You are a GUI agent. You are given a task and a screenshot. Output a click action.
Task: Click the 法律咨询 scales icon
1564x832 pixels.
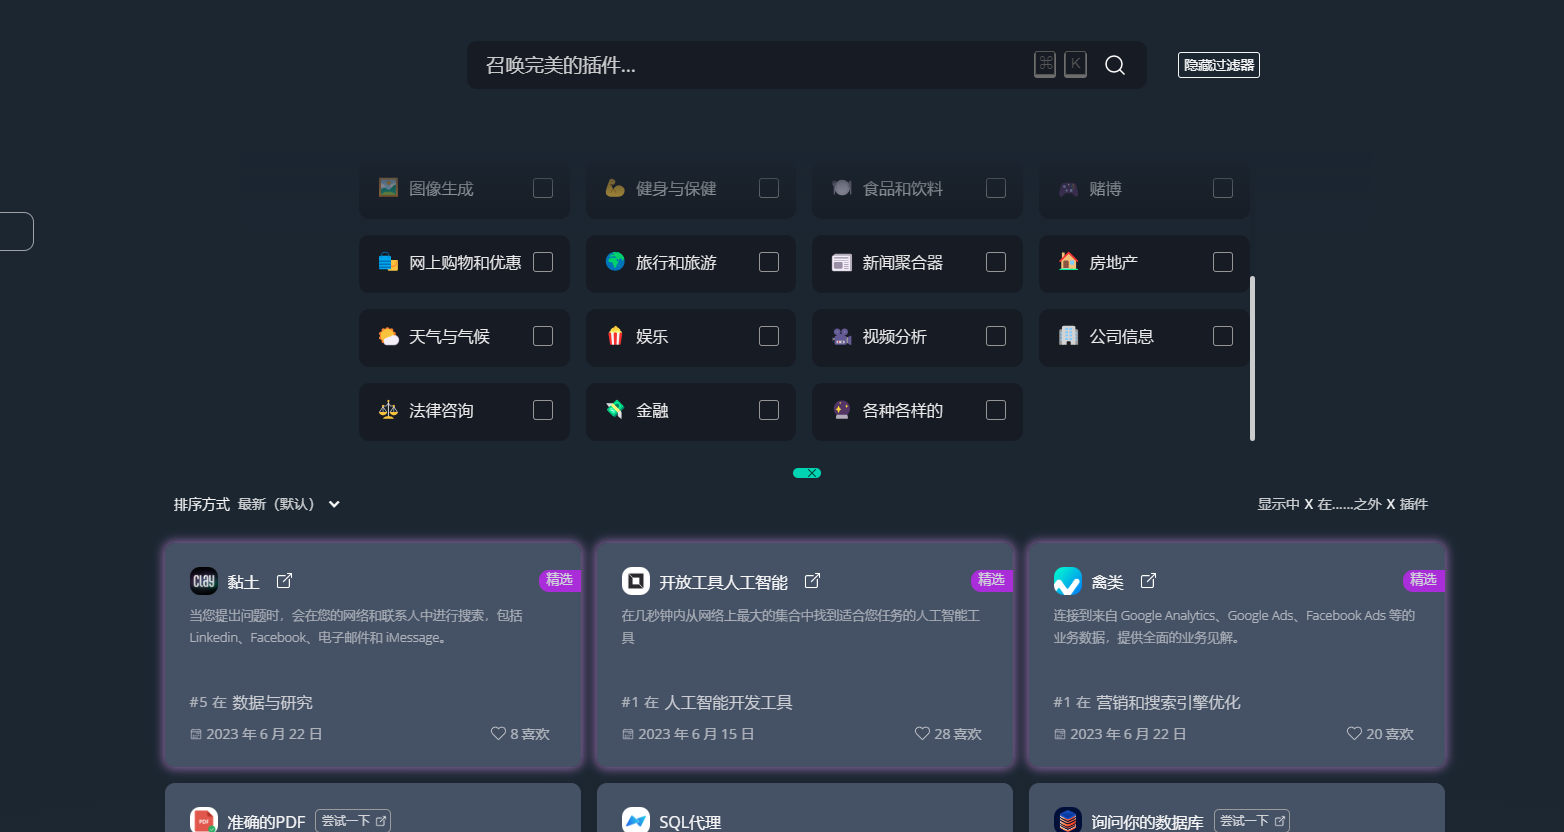click(388, 410)
